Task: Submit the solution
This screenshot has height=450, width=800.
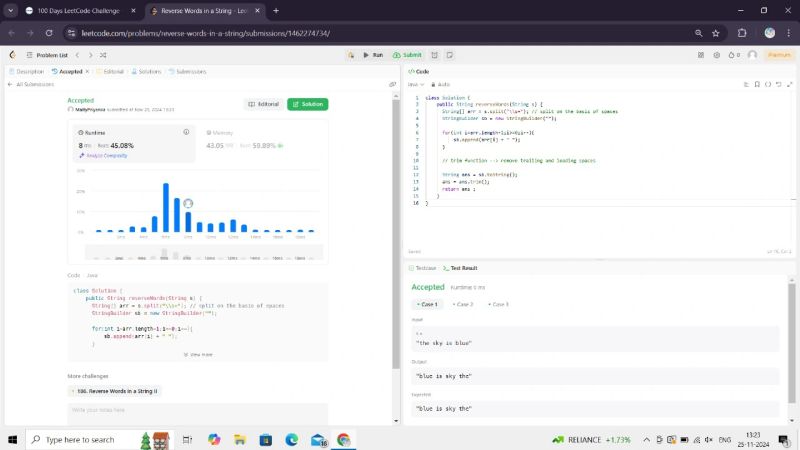Action: 407,55
